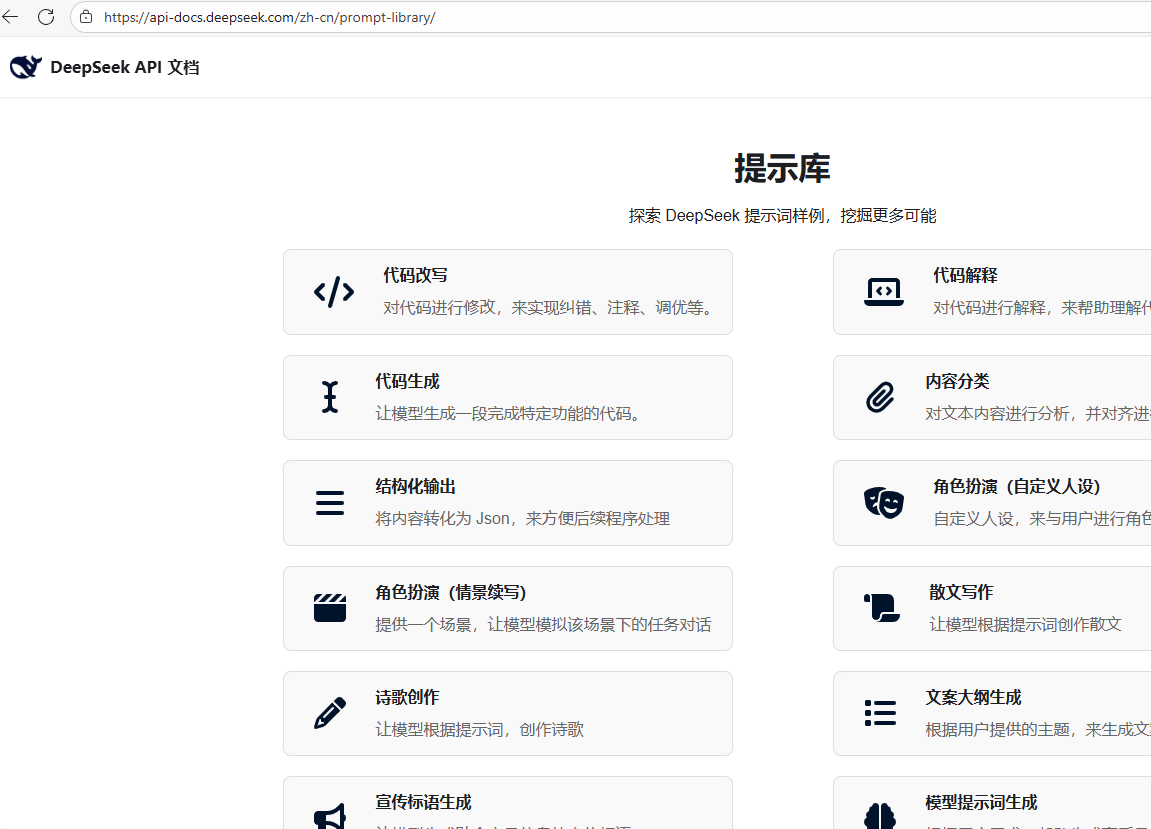Viewport: 1151px width, 829px height.
Task: Click the description 提供一个场景，让模型模拟该场景下的任务对话
Action: click(x=543, y=624)
